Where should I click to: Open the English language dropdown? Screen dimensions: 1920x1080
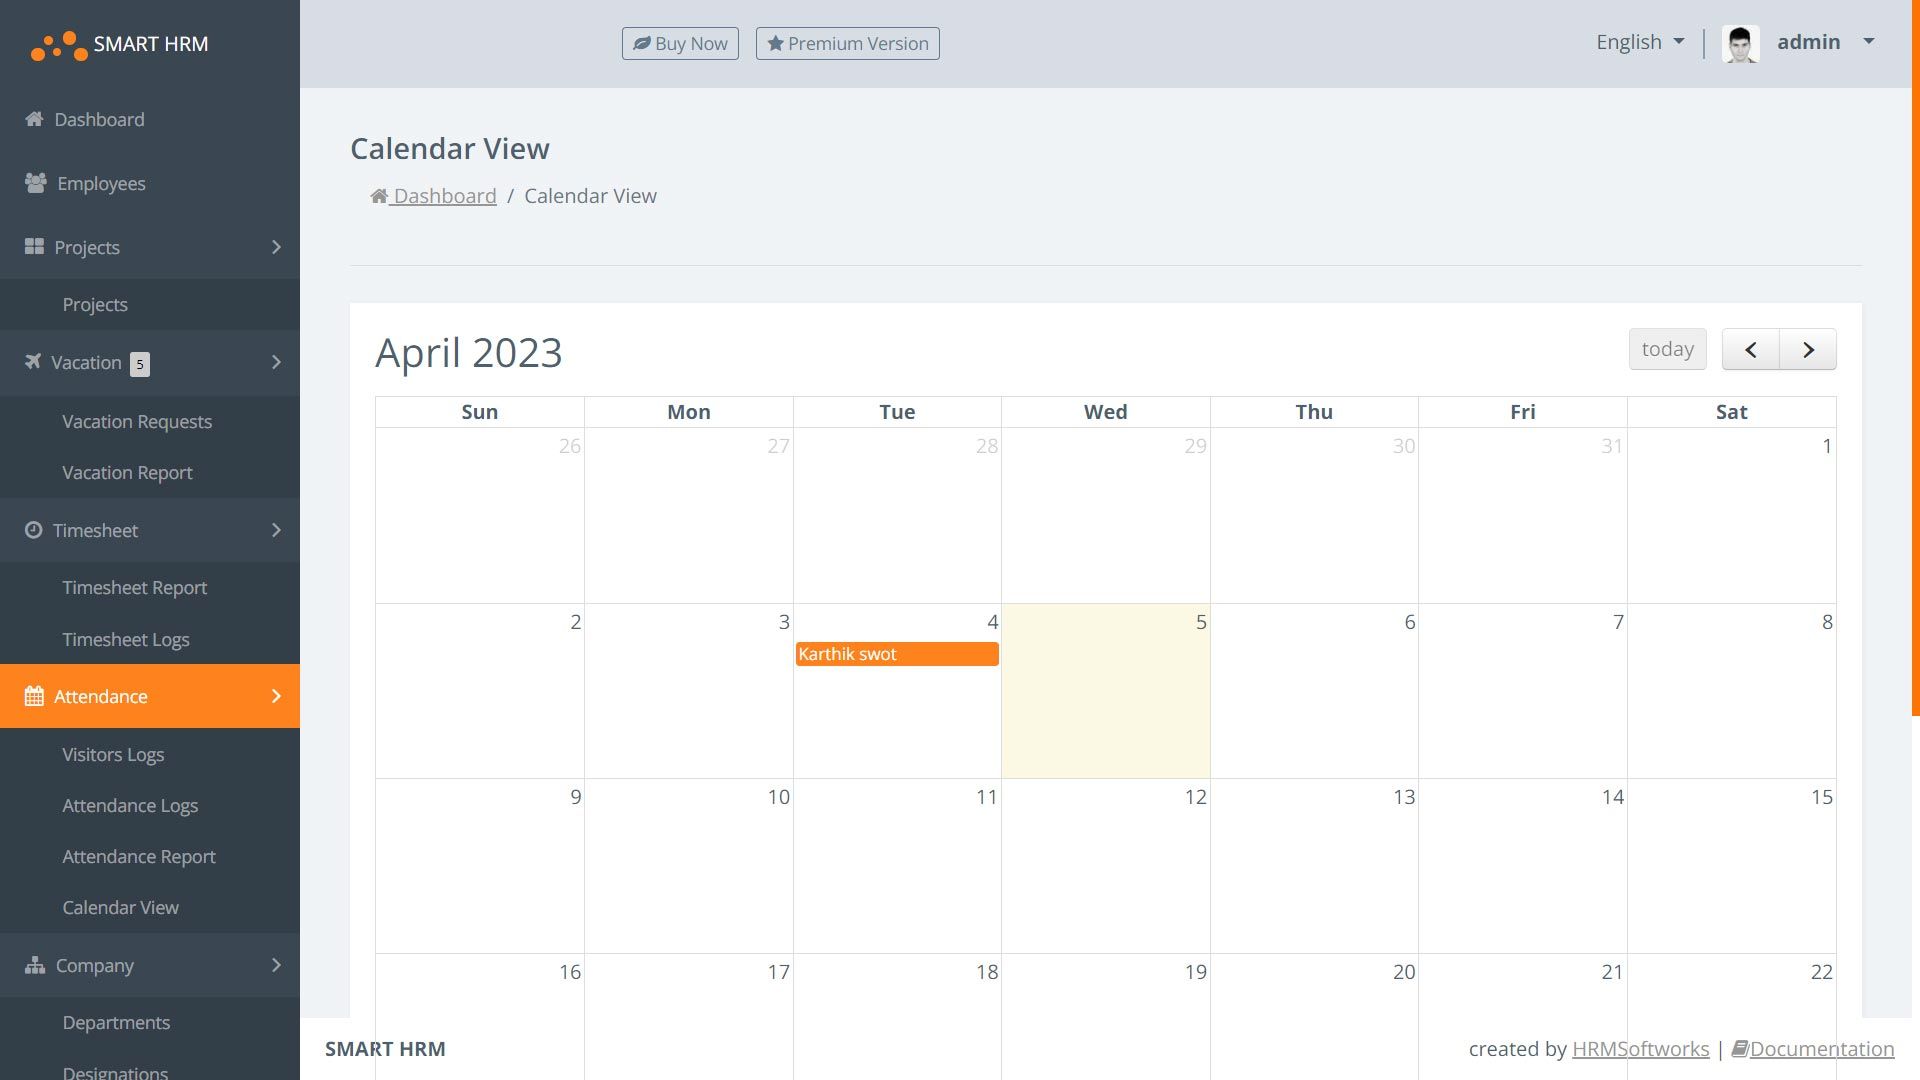click(1640, 42)
